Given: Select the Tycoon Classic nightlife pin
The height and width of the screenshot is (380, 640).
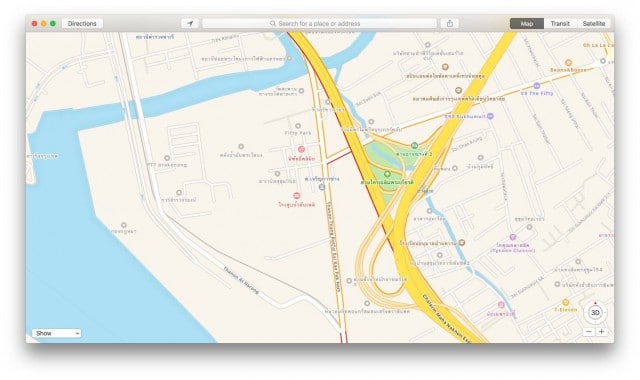Looking at the screenshot, I should pos(513,237).
